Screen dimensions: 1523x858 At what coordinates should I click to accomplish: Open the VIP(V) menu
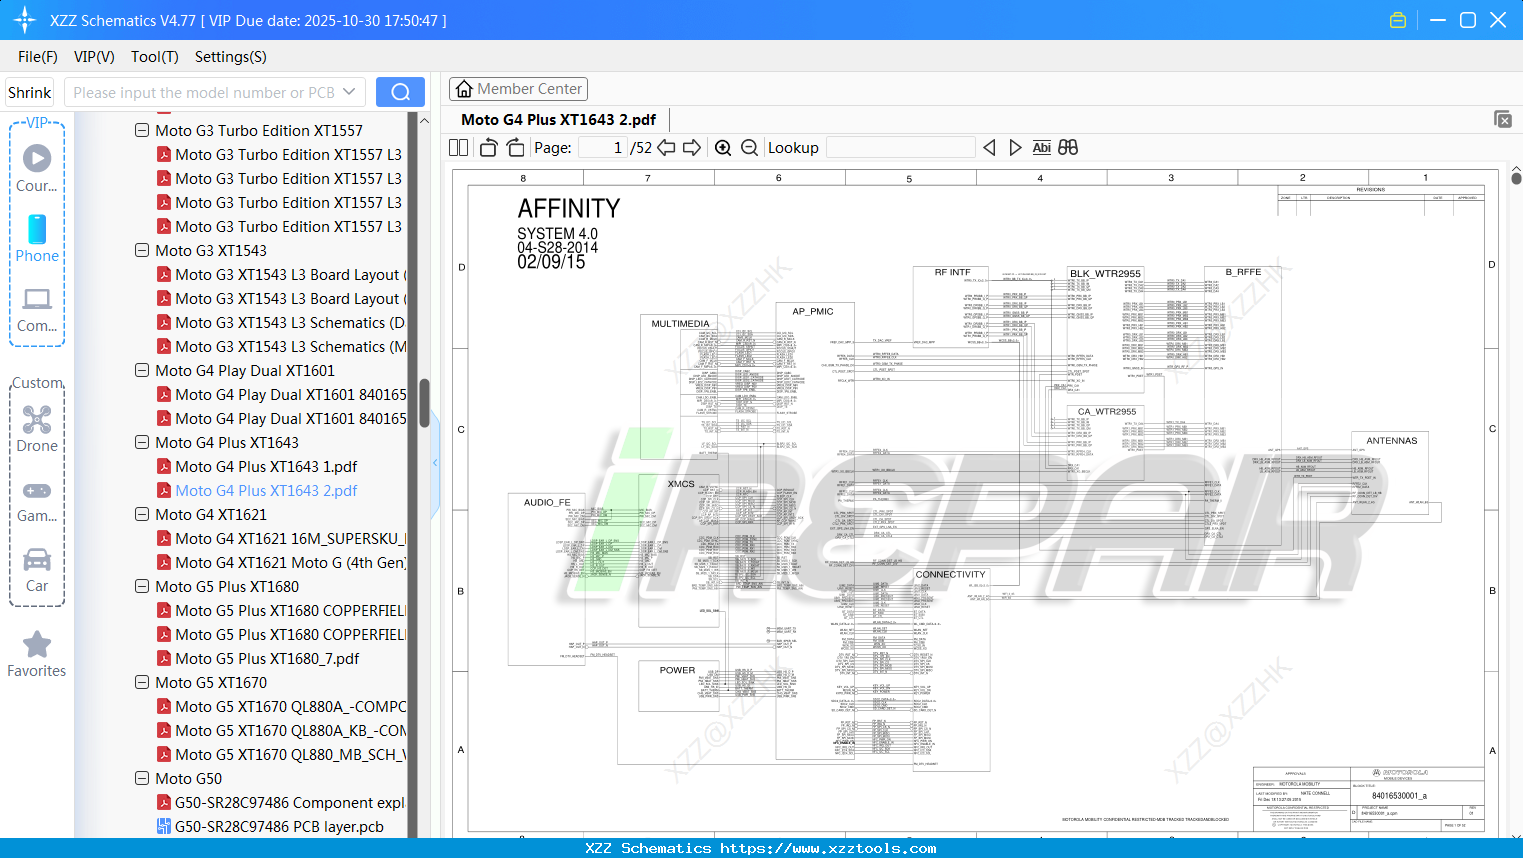[x=94, y=57]
